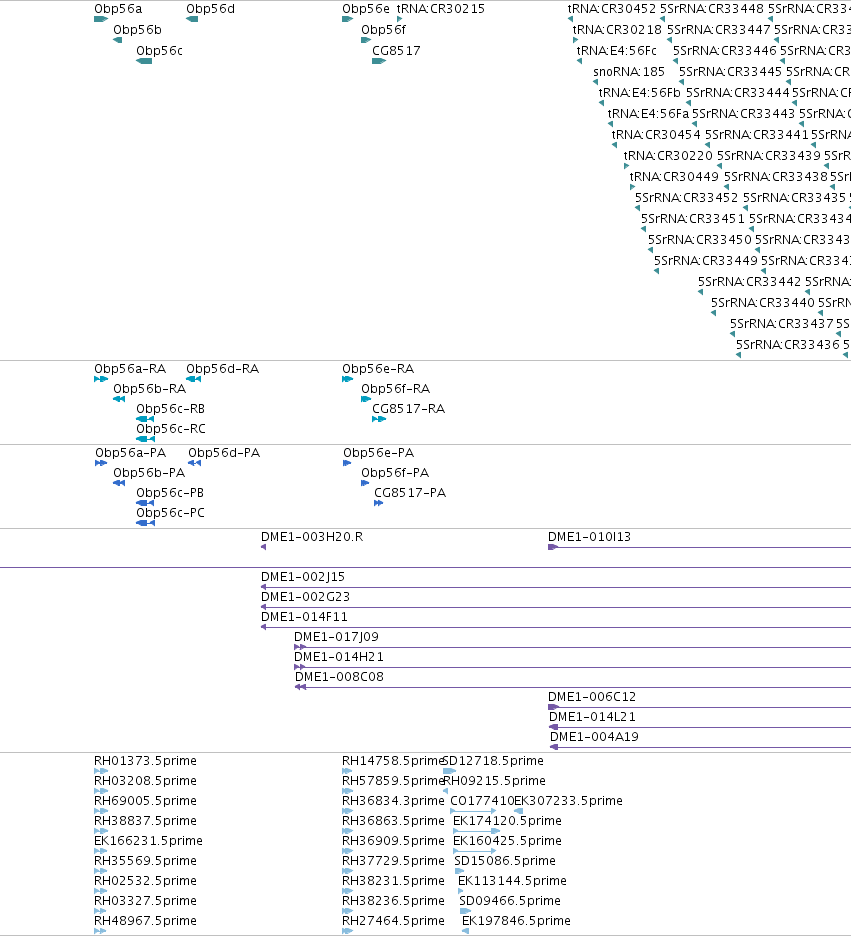The width and height of the screenshot is (851, 936).
Task: Click the Obp56d-RA transcript glyph
Action: pyautogui.click(x=193, y=379)
